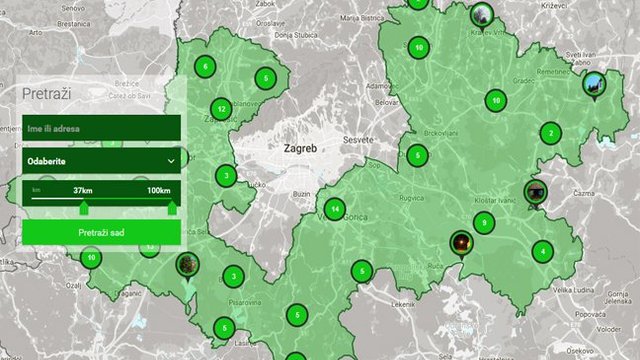Open cluster marker 3 above Pisarovina

[234, 276]
